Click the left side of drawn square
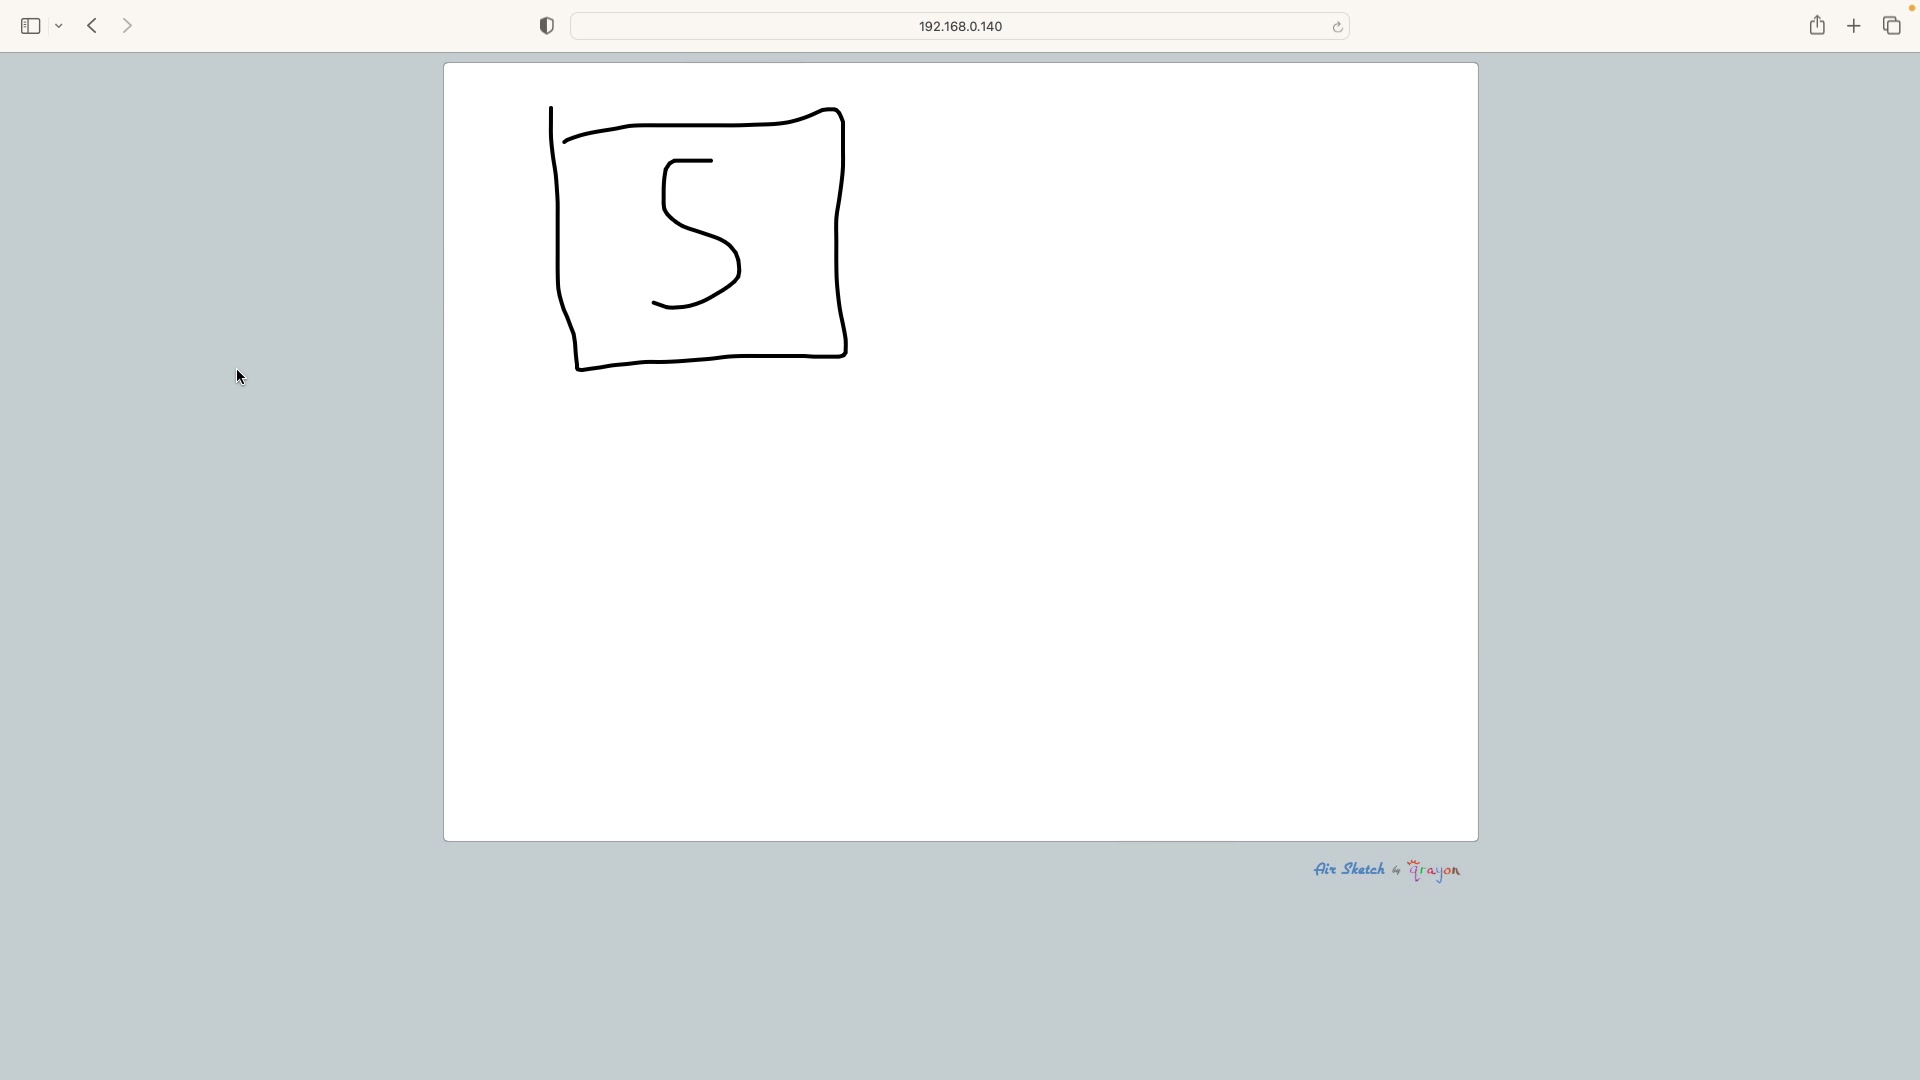This screenshot has height=1080, width=1920. (558, 240)
